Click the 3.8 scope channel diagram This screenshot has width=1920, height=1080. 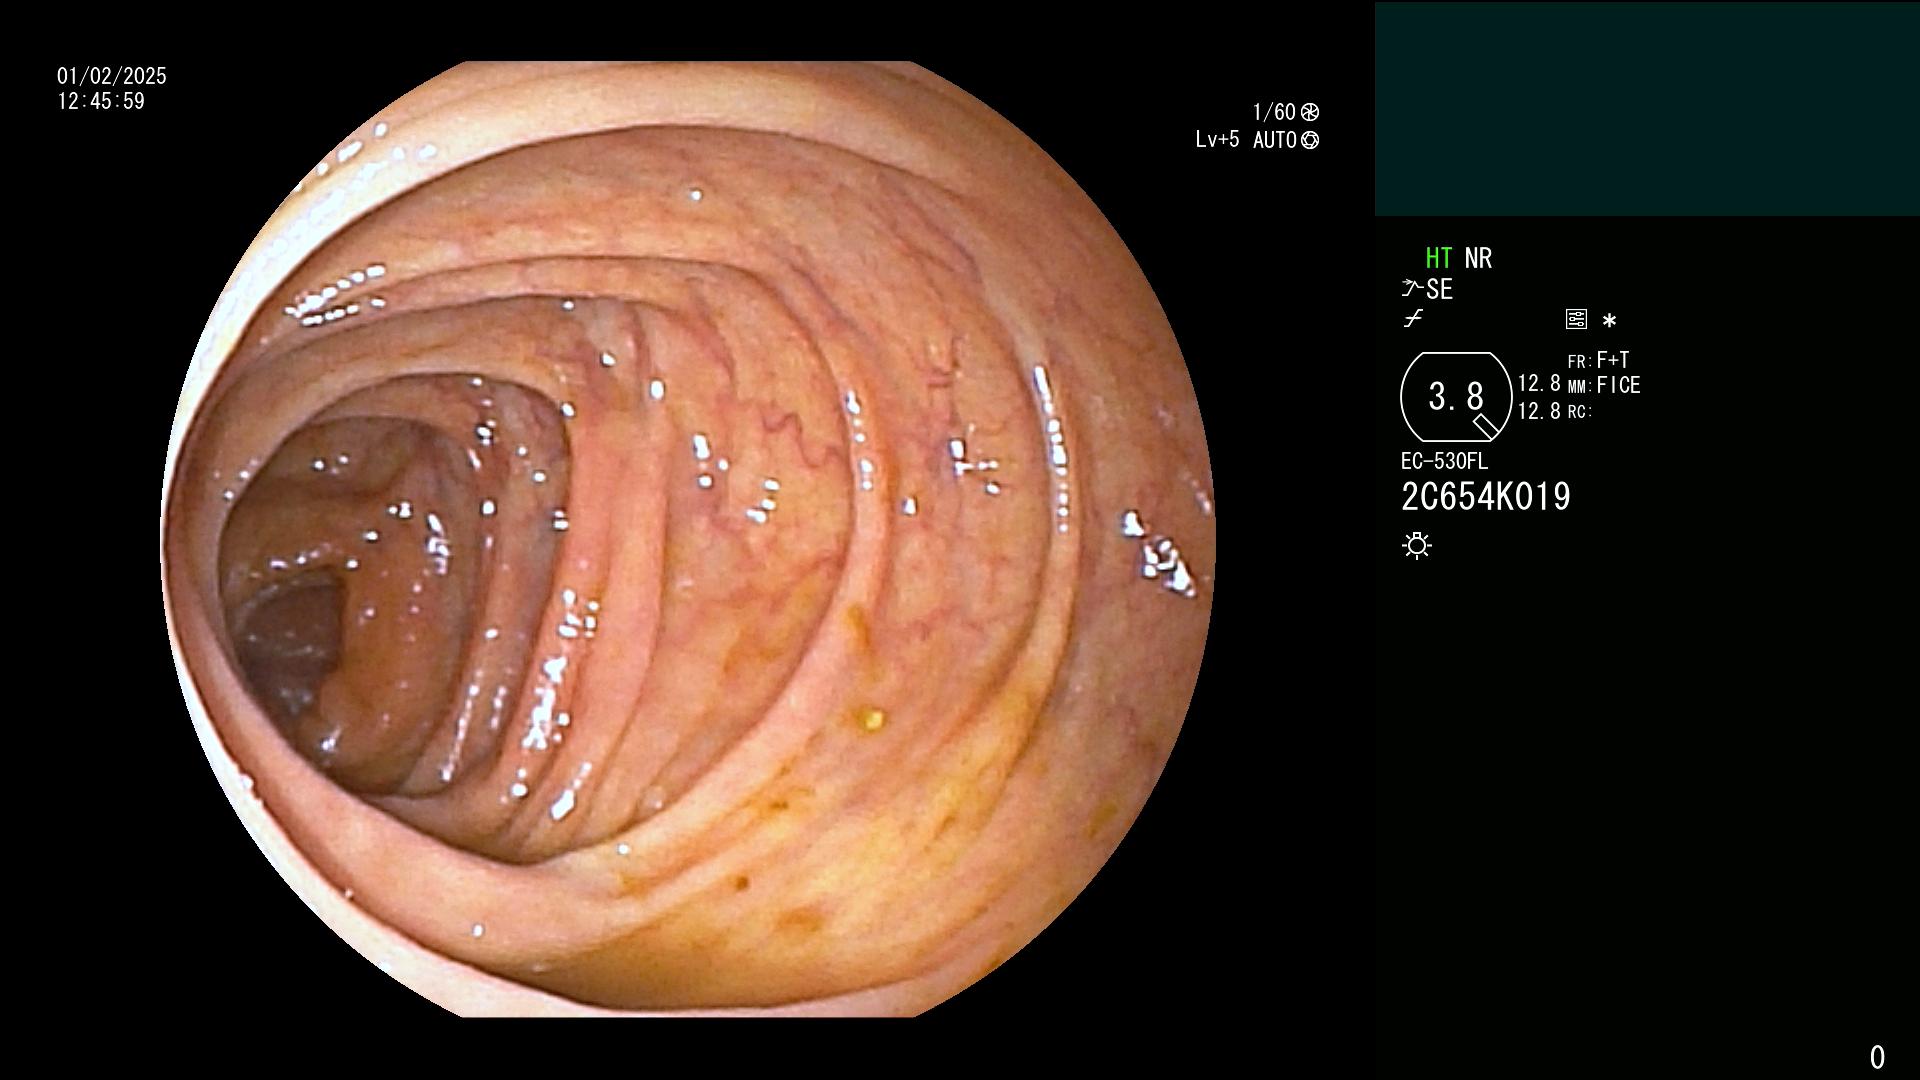pyautogui.click(x=1456, y=397)
